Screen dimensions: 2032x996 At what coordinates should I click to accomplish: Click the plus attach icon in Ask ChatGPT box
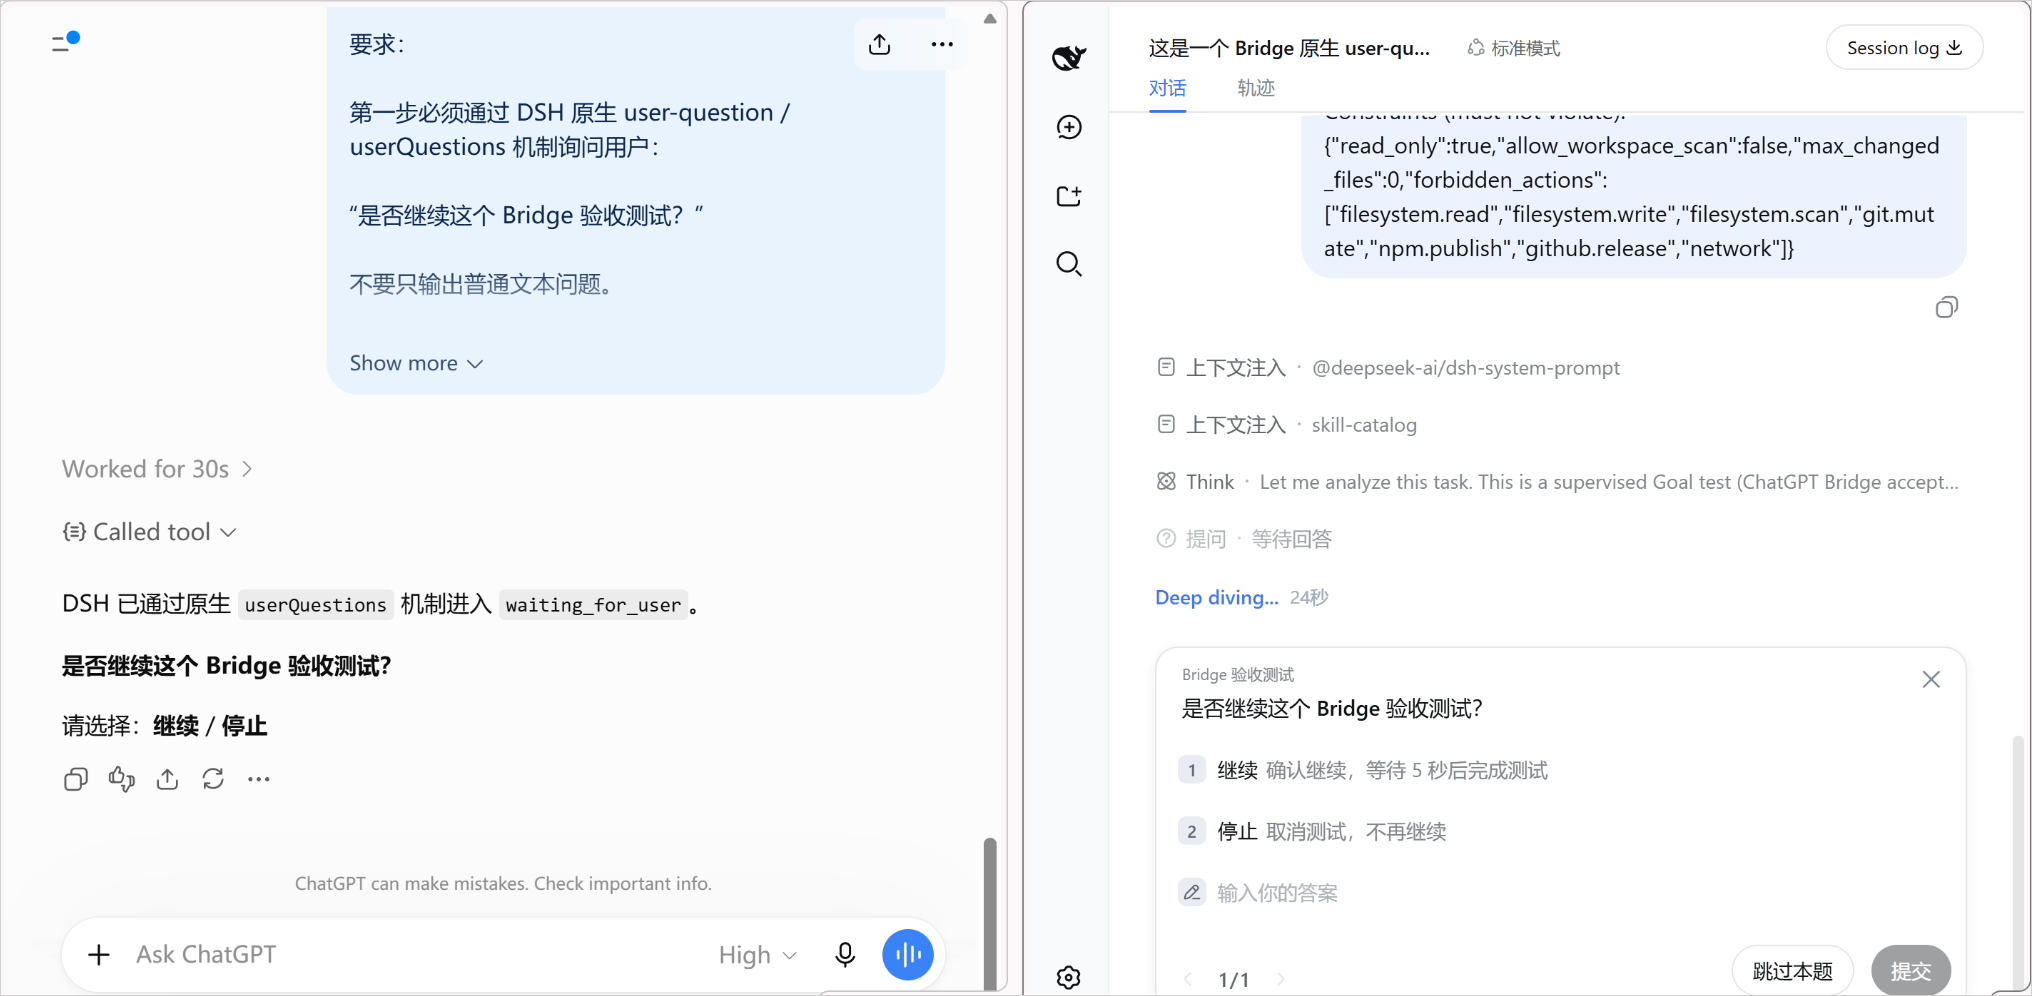(x=99, y=955)
